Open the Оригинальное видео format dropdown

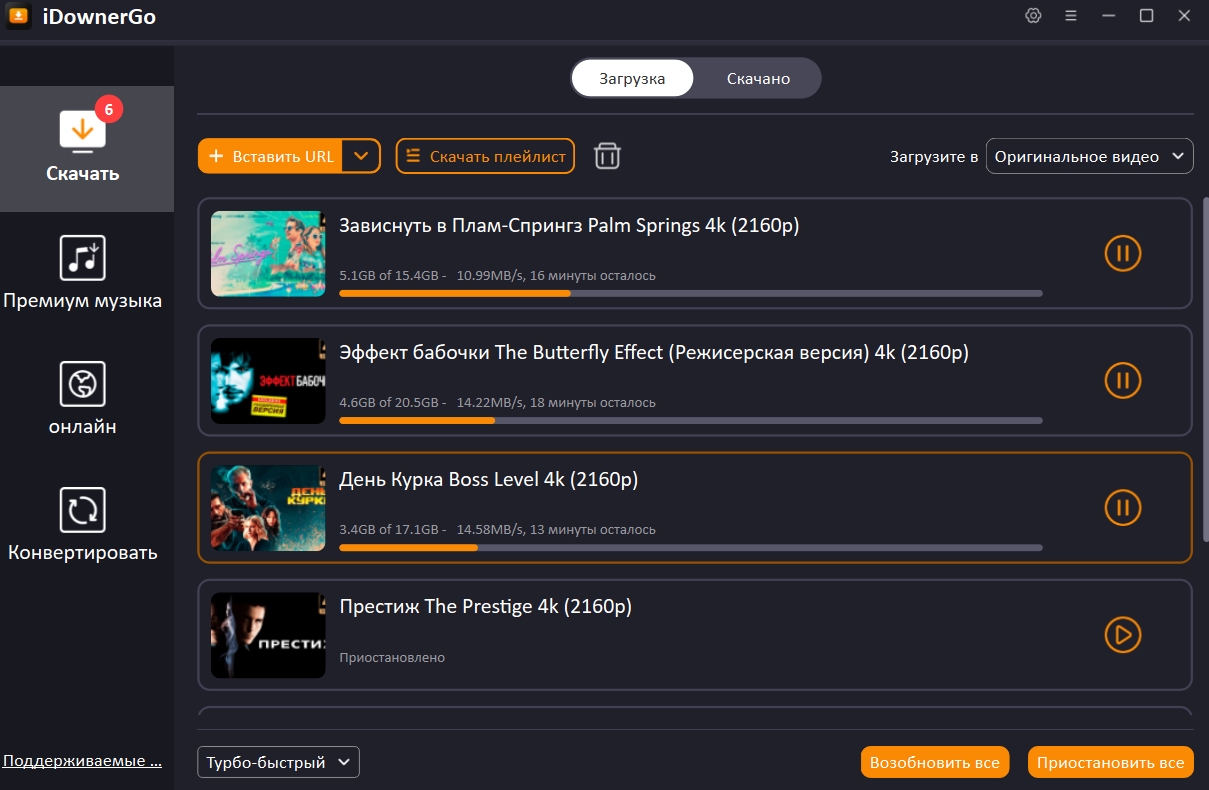(x=1090, y=156)
